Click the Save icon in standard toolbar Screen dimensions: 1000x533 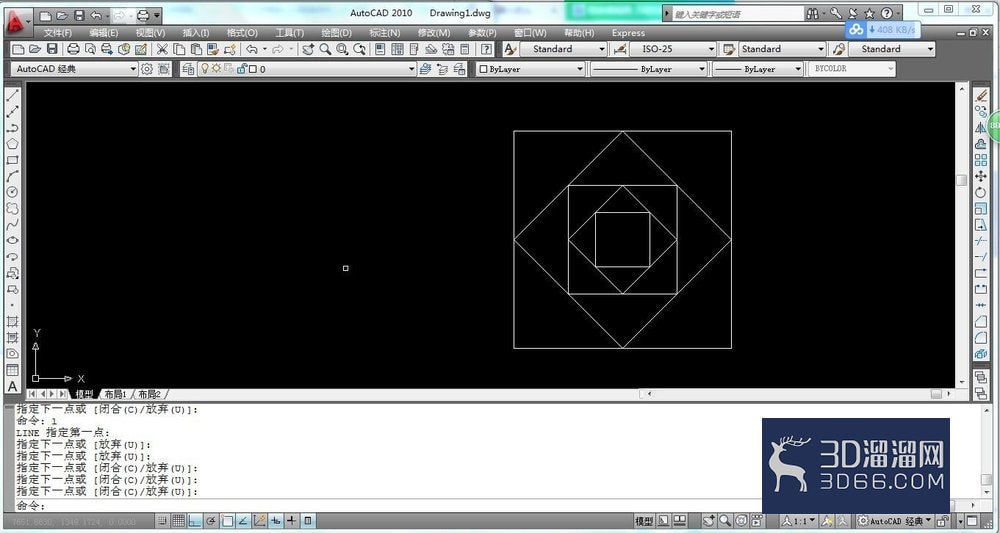pos(52,49)
